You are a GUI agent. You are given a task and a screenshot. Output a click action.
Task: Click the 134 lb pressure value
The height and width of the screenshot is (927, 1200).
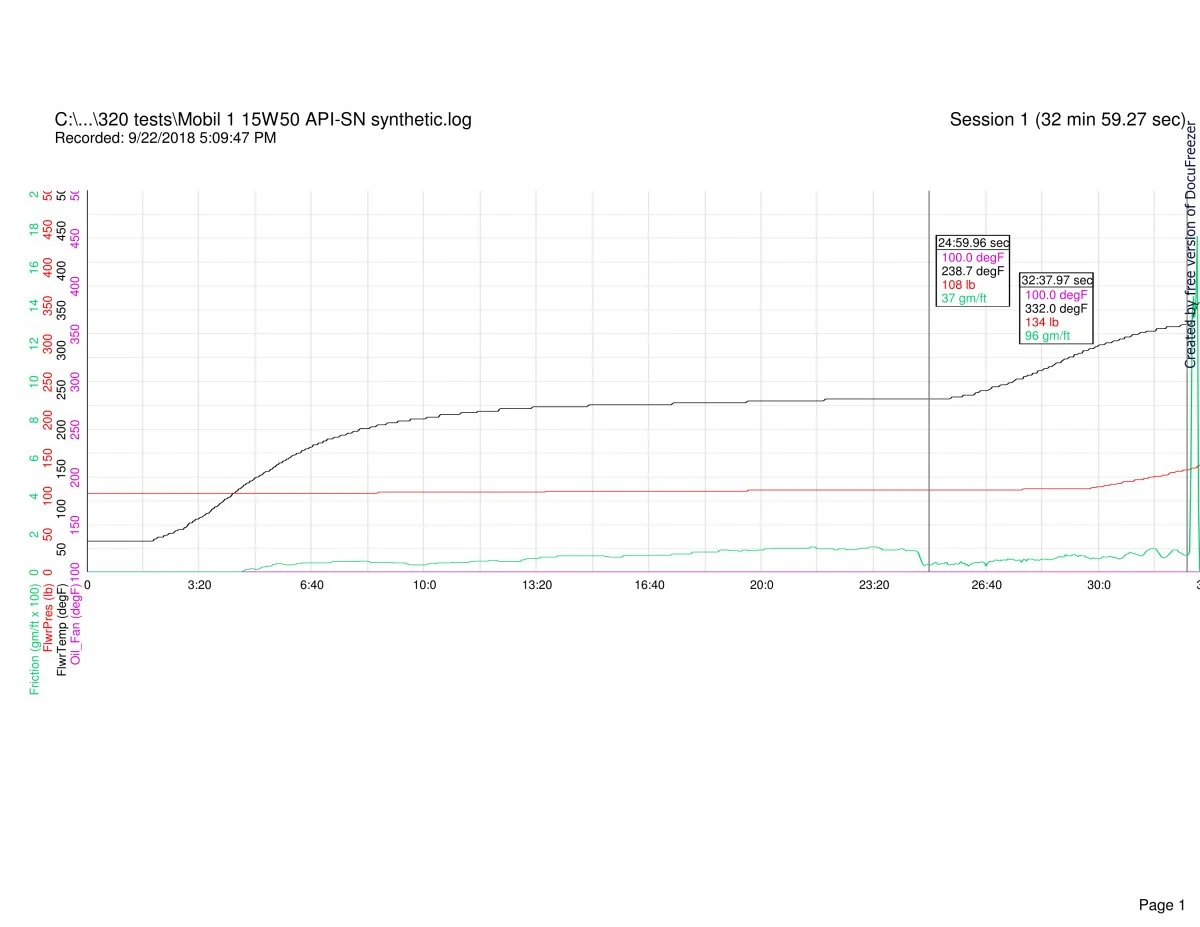click(x=1041, y=322)
